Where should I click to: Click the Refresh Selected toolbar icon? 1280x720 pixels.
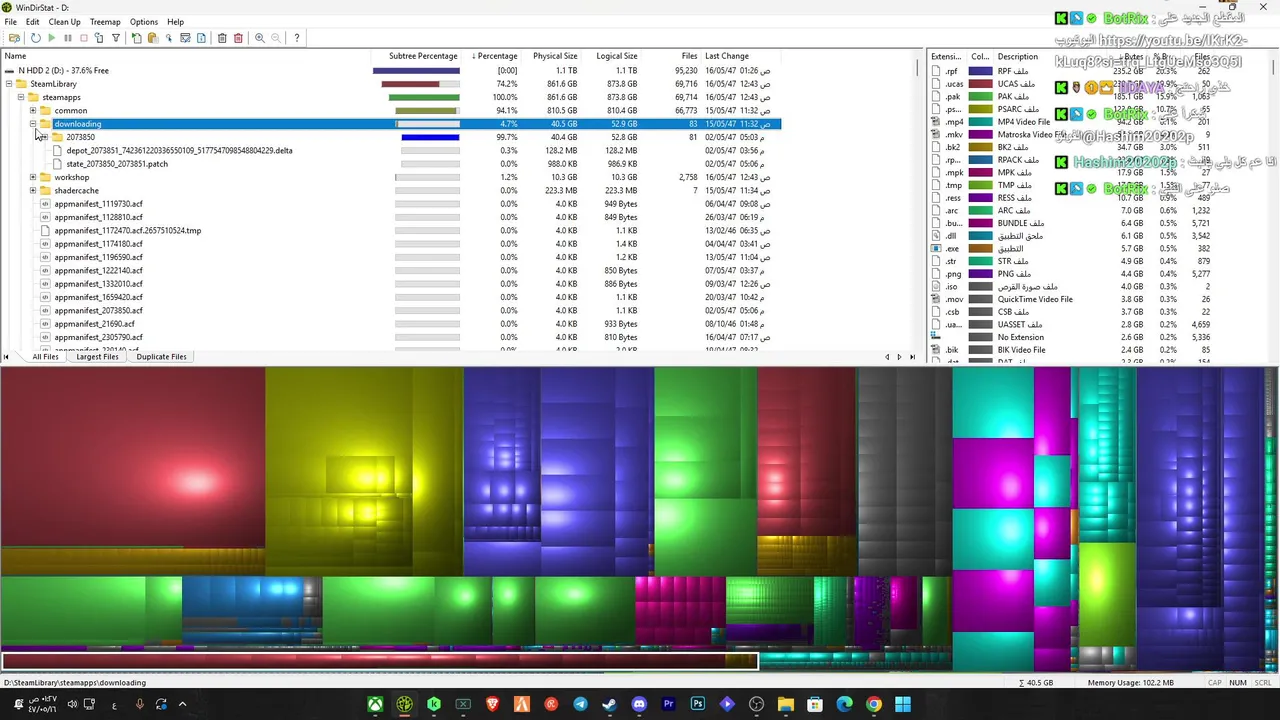point(99,38)
